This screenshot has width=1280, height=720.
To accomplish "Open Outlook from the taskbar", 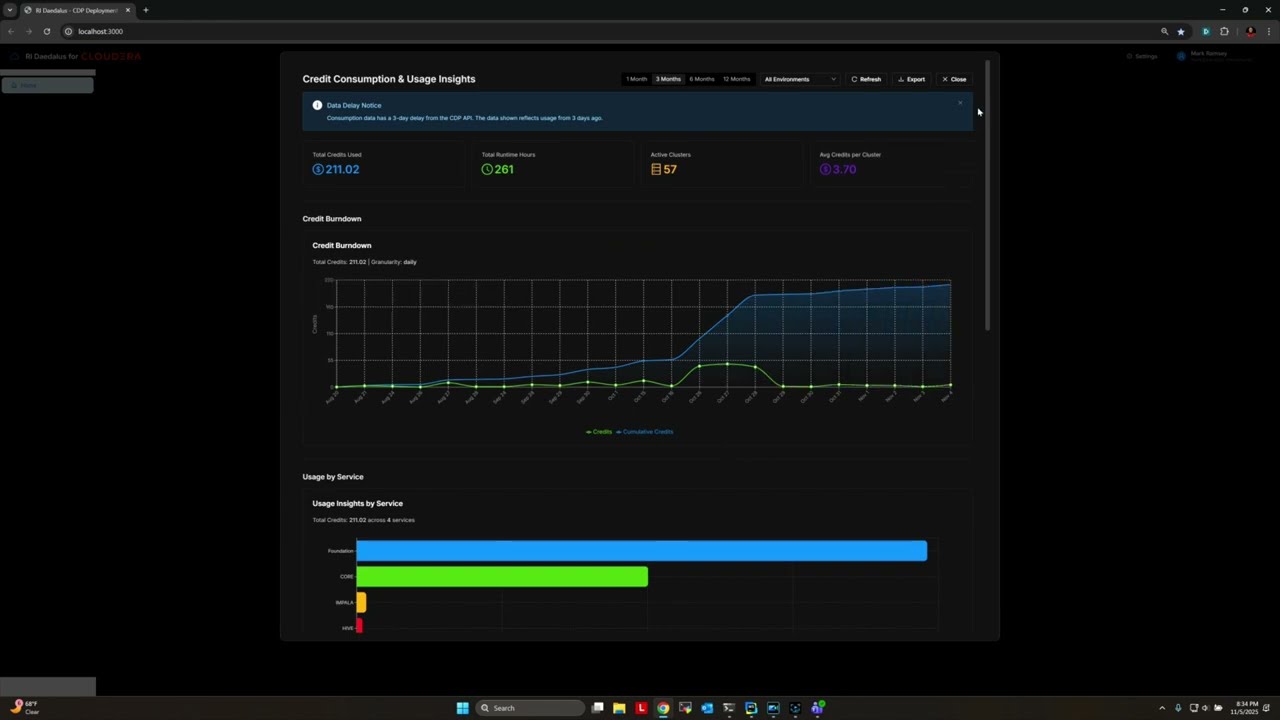I will point(707,708).
